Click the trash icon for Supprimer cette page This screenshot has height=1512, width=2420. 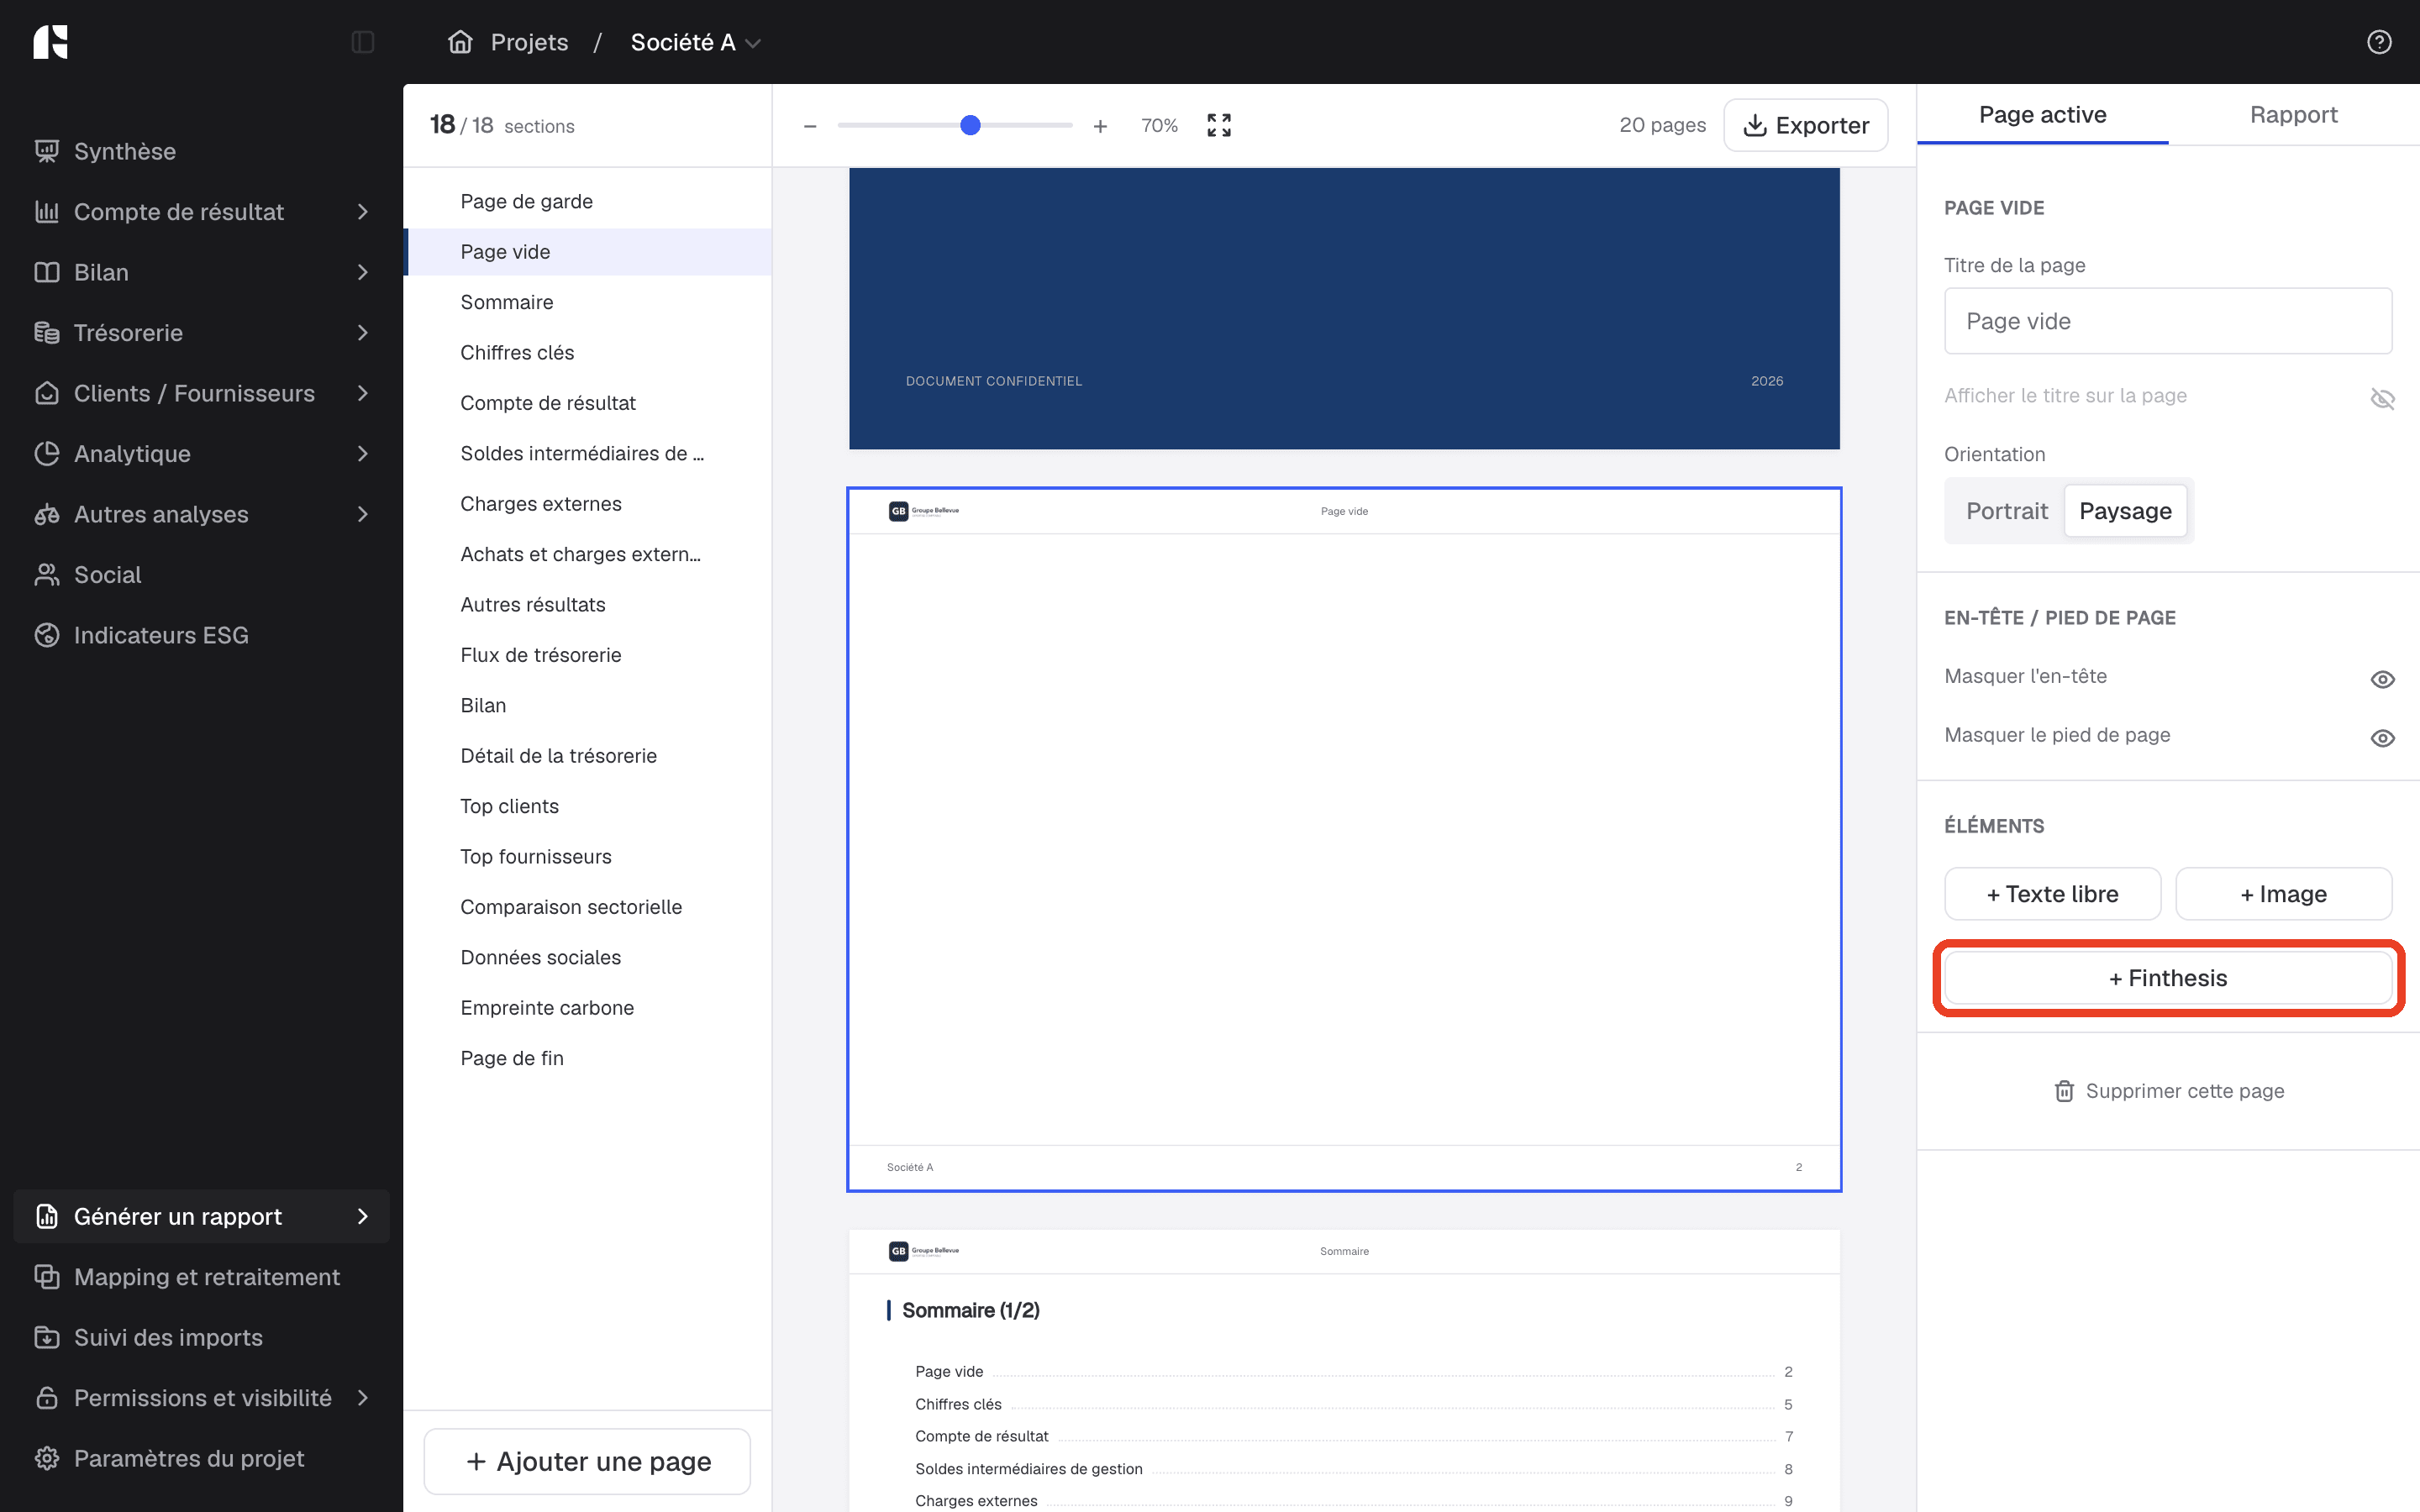[x=2064, y=1091]
